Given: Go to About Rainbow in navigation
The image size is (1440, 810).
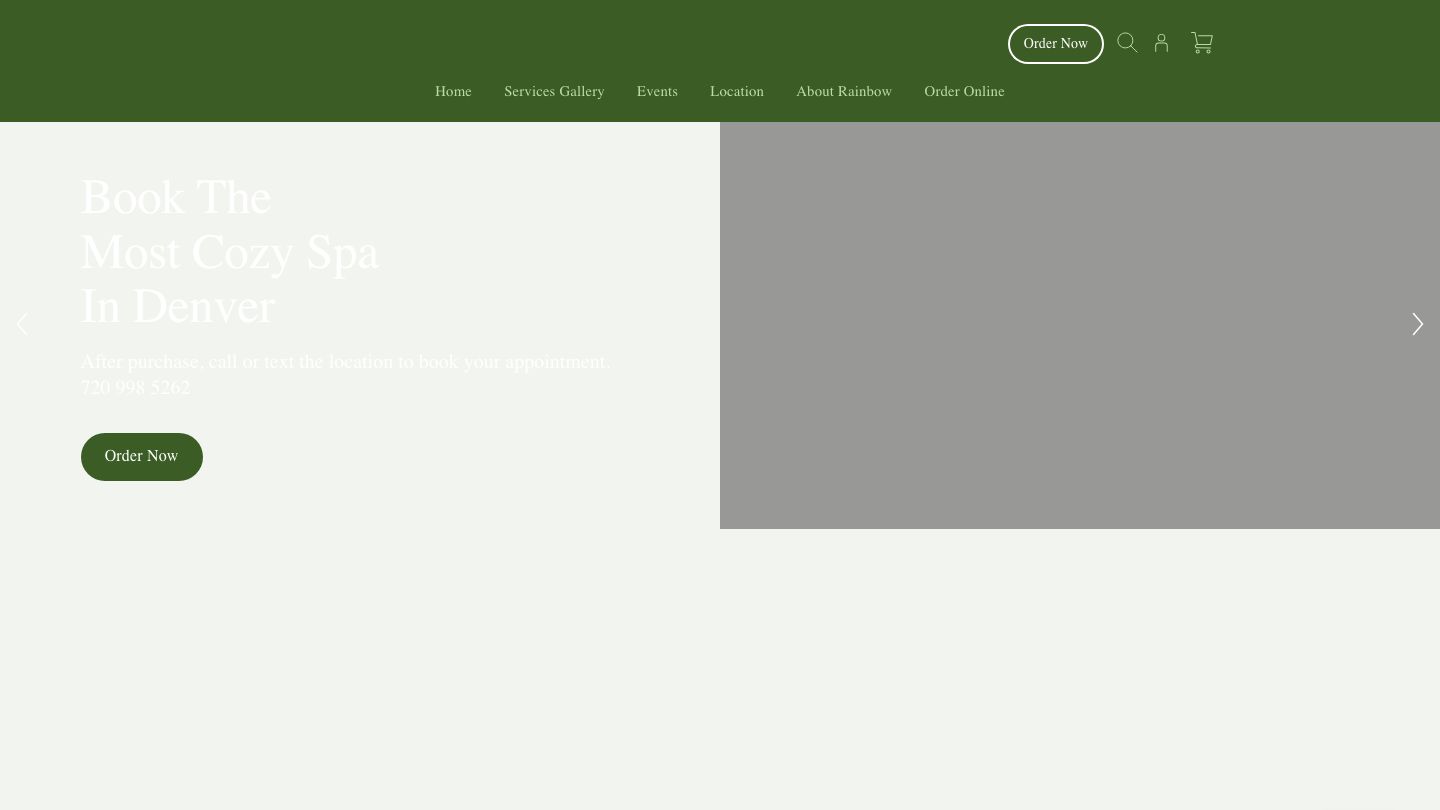Looking at the screenshot, I should point(844,92).
